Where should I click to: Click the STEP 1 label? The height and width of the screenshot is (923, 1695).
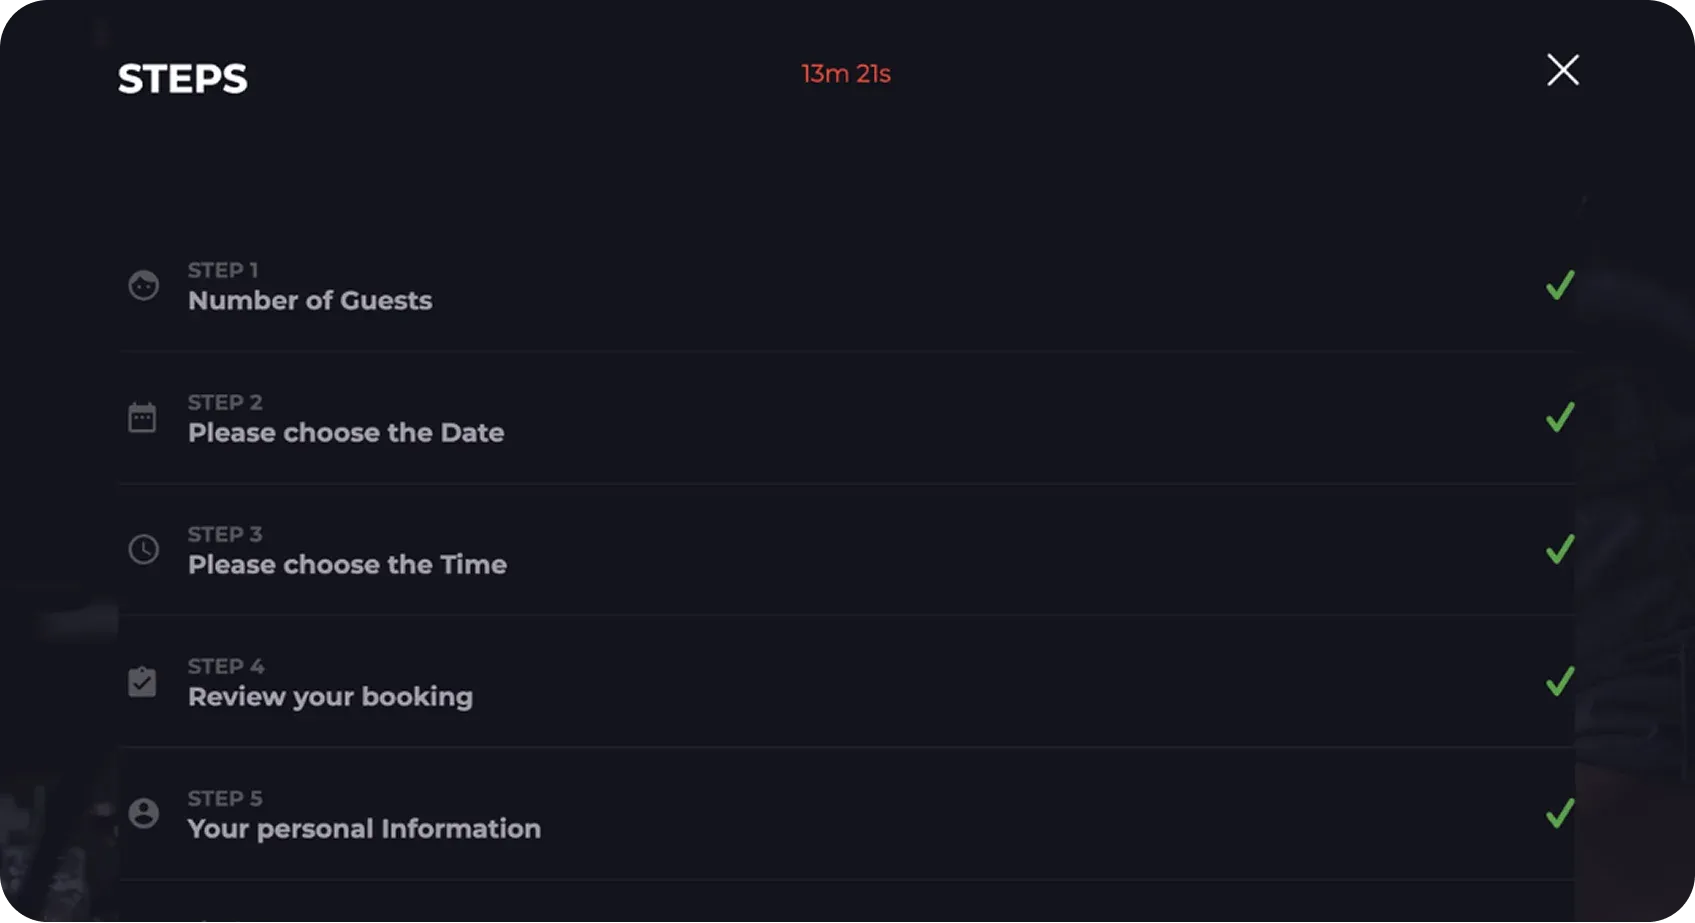coord(223,270)
